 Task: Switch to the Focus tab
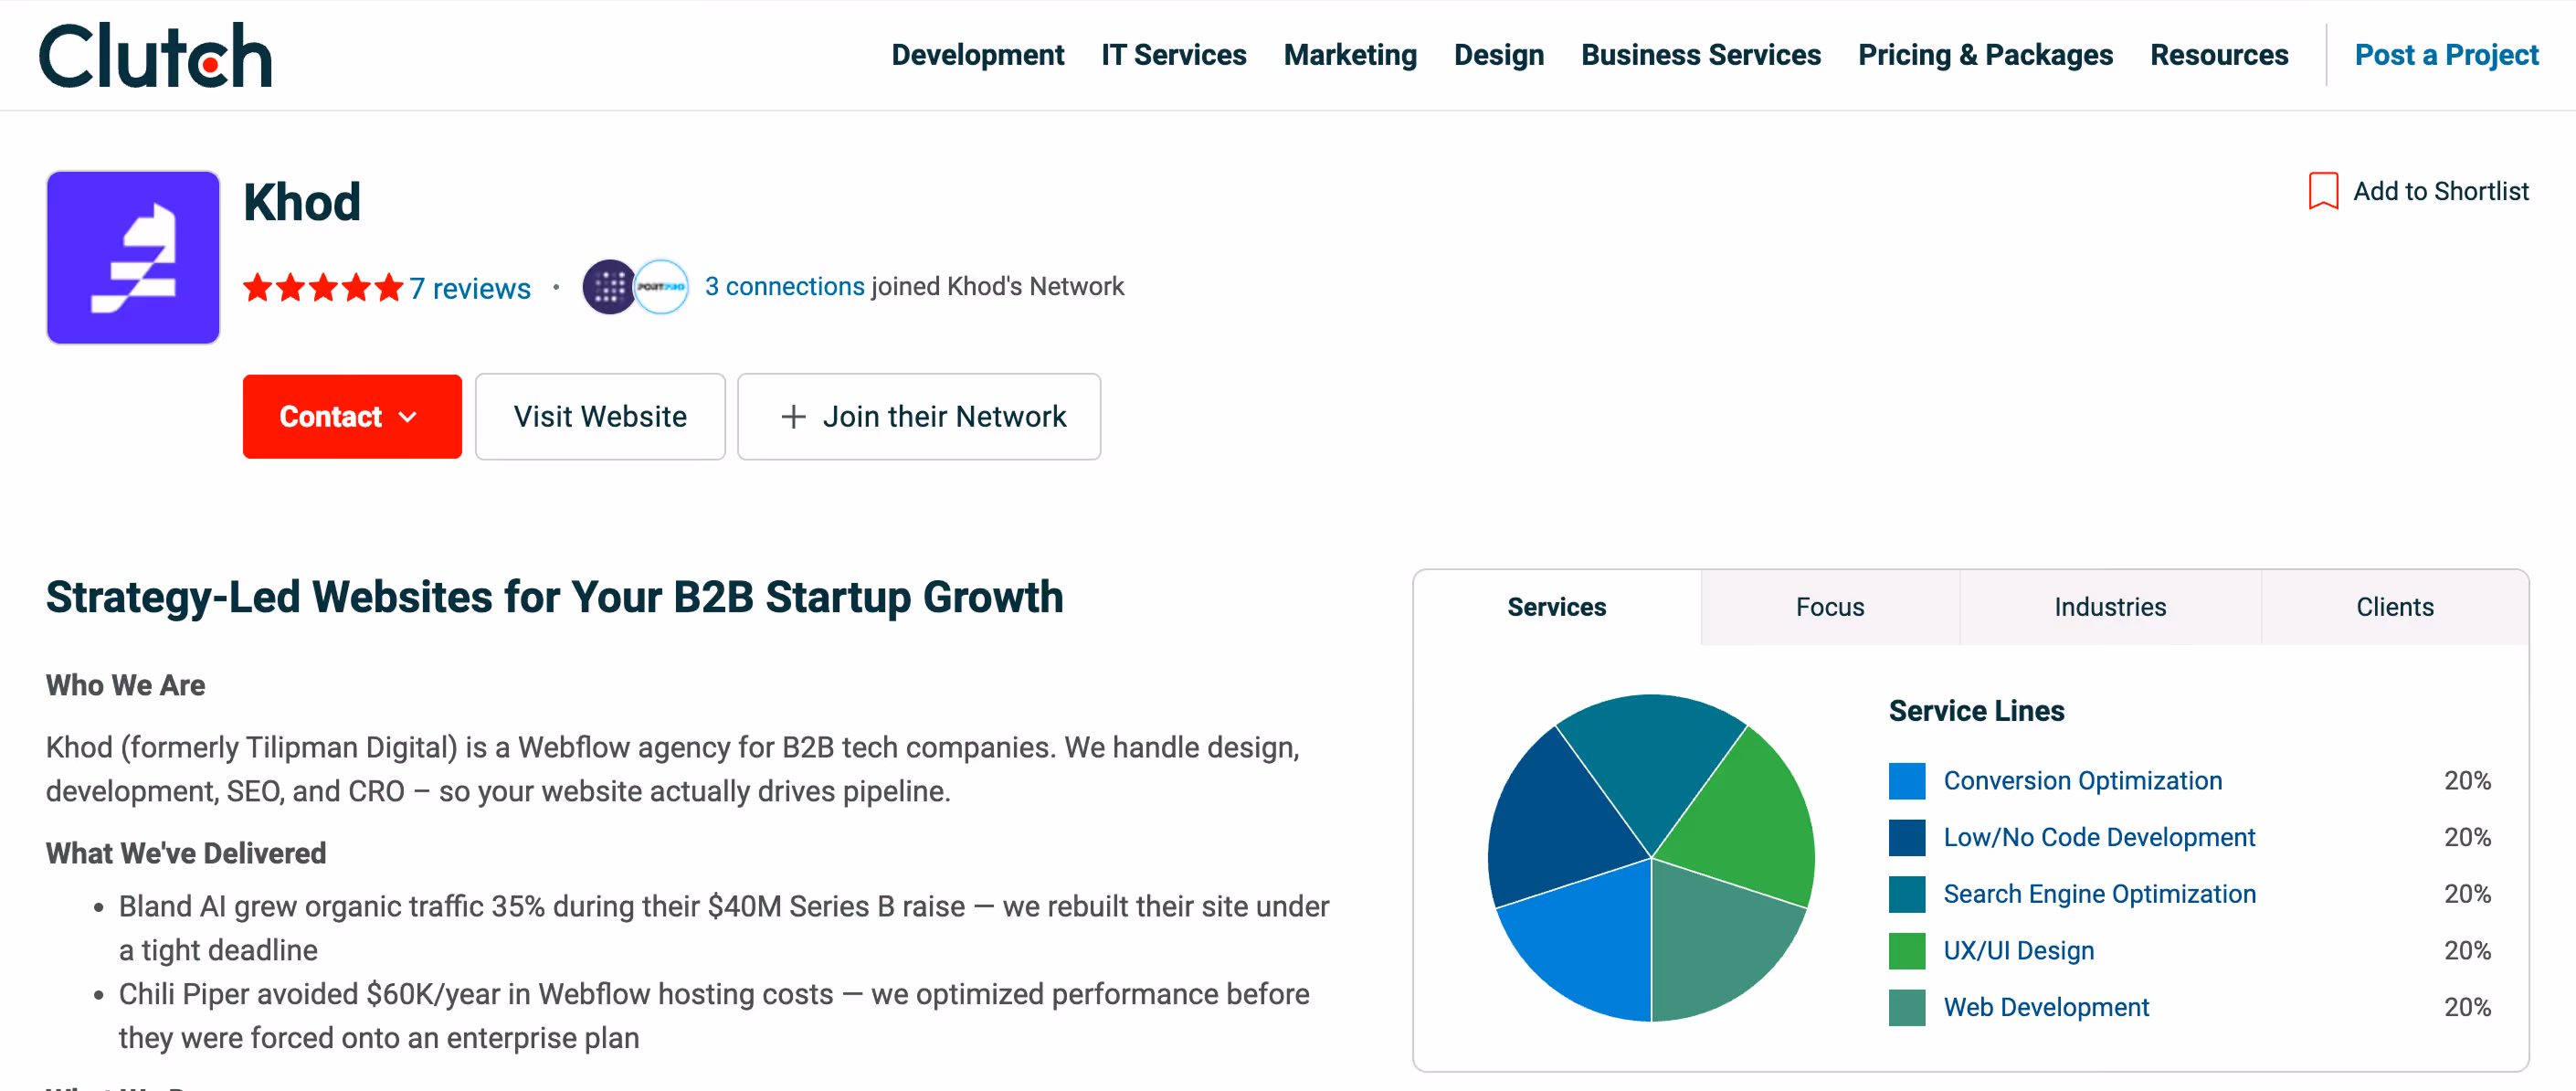(1830, 607)
